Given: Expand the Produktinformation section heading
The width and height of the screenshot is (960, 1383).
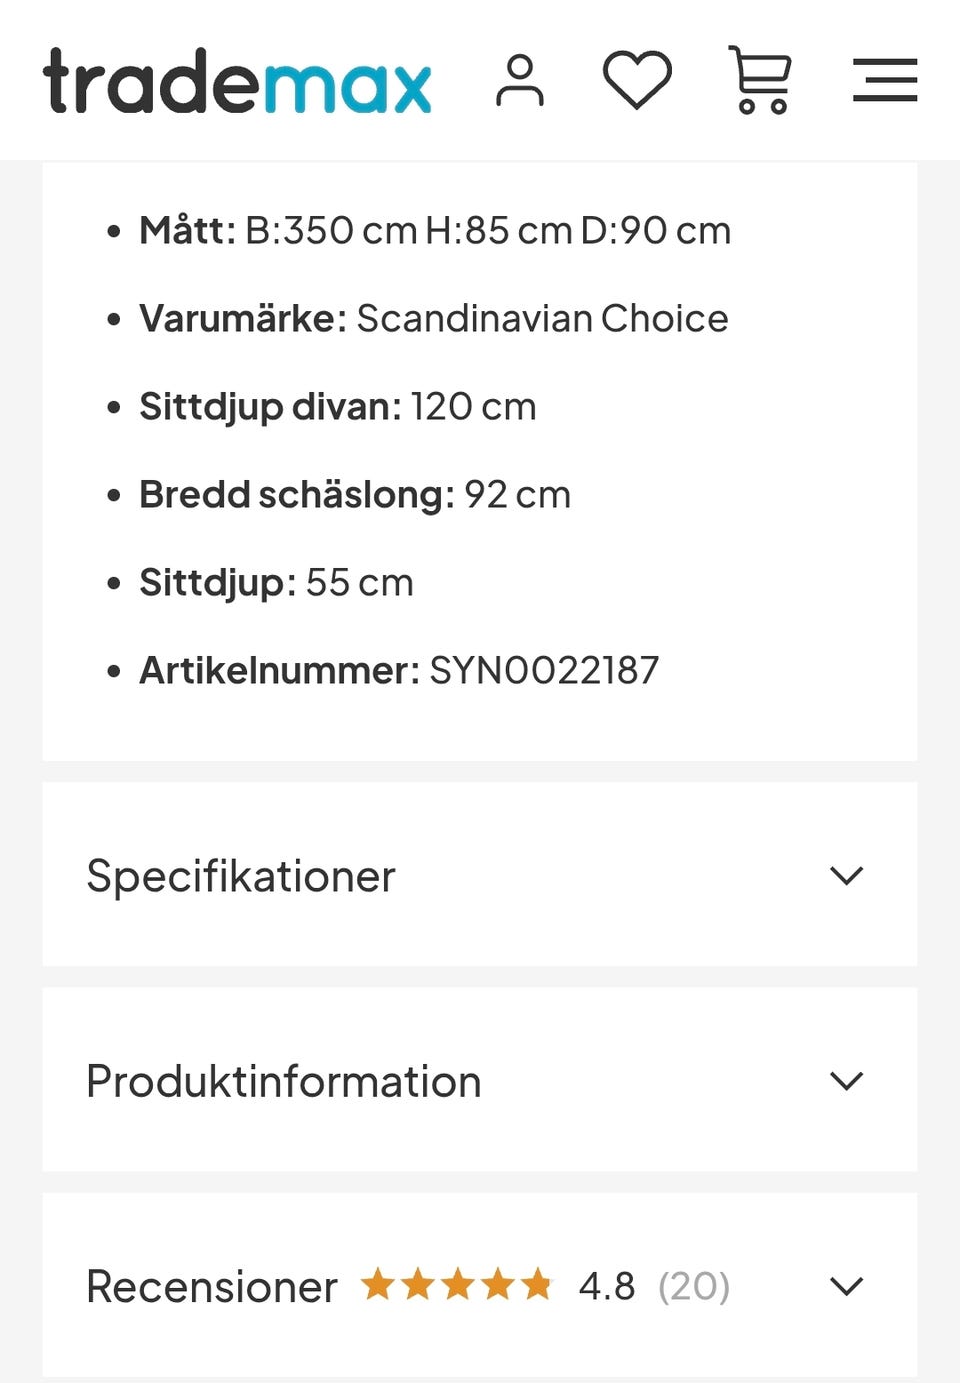Looking at the screenshot, I should 284,1081.
